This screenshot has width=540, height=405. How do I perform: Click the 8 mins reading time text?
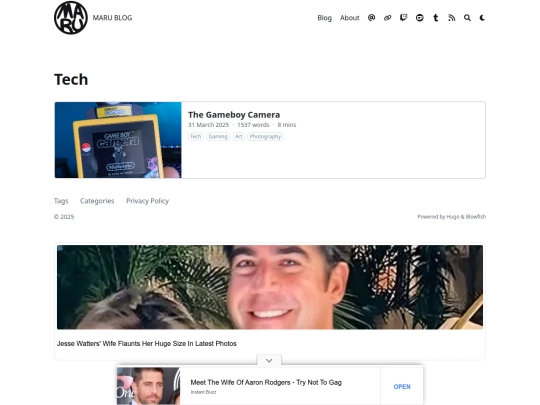(x=287, y=125)
